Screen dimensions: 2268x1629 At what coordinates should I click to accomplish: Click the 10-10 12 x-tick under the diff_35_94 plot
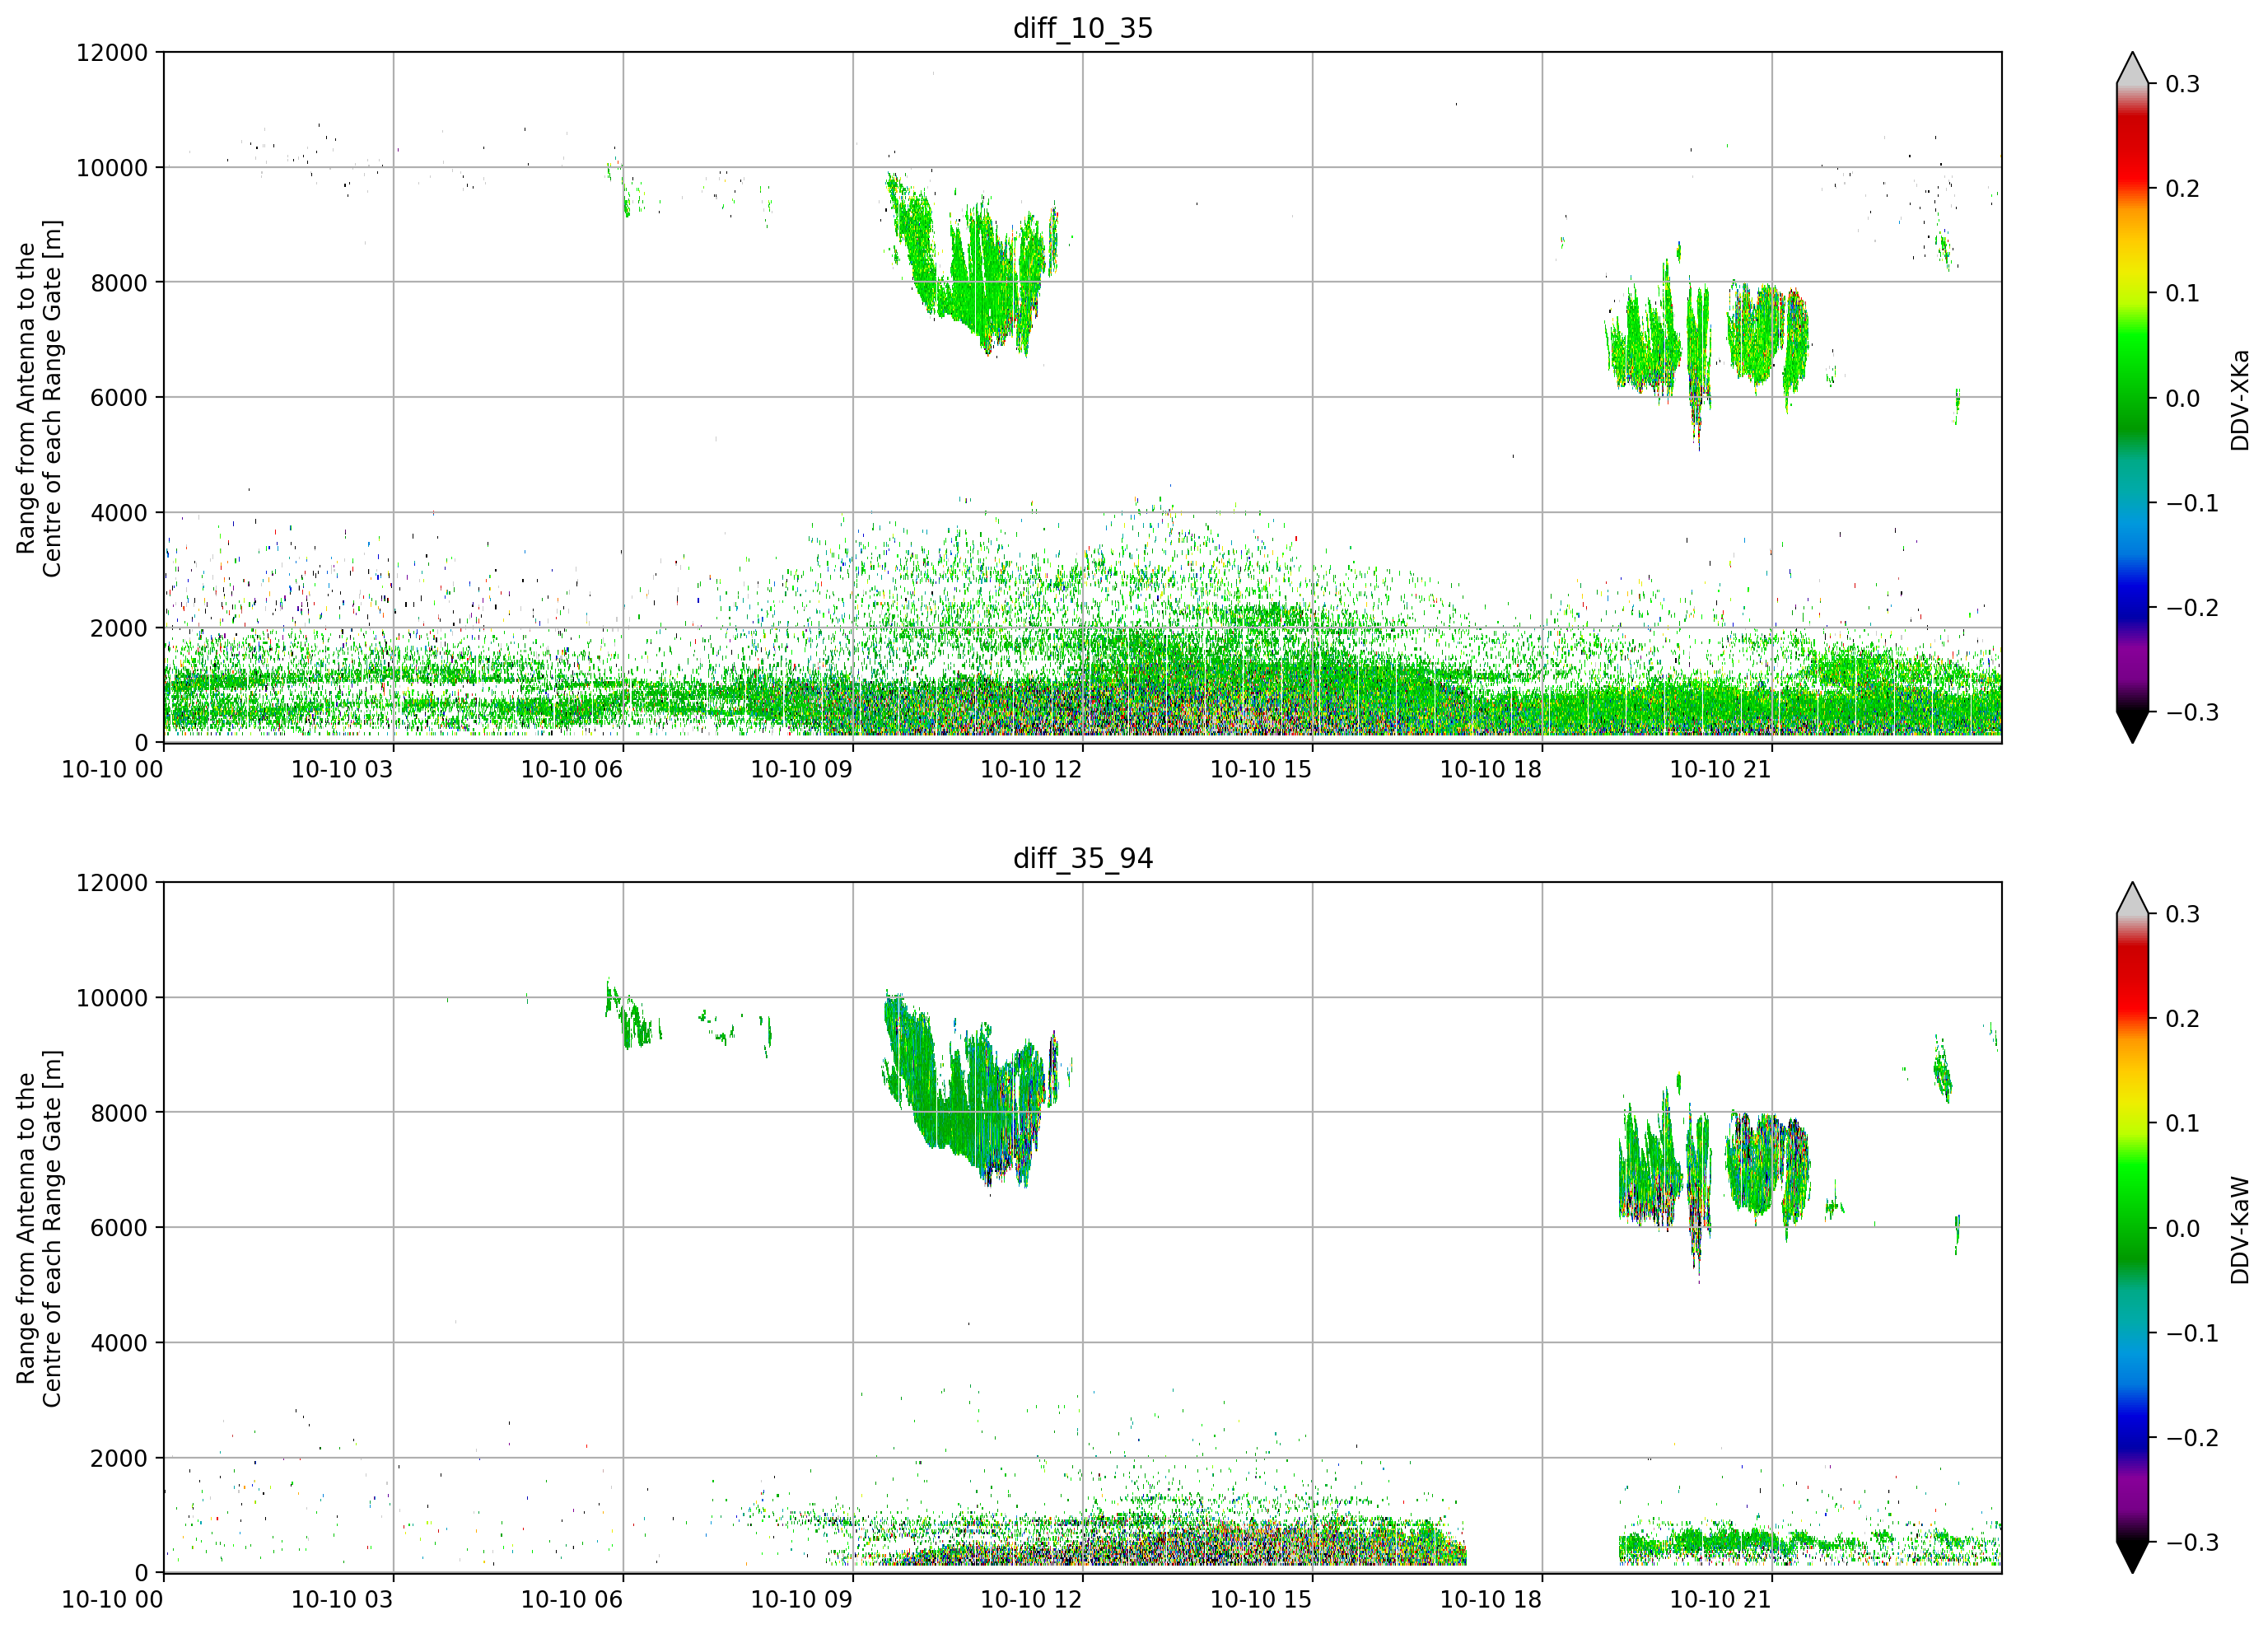[x=1031, y=1599]
